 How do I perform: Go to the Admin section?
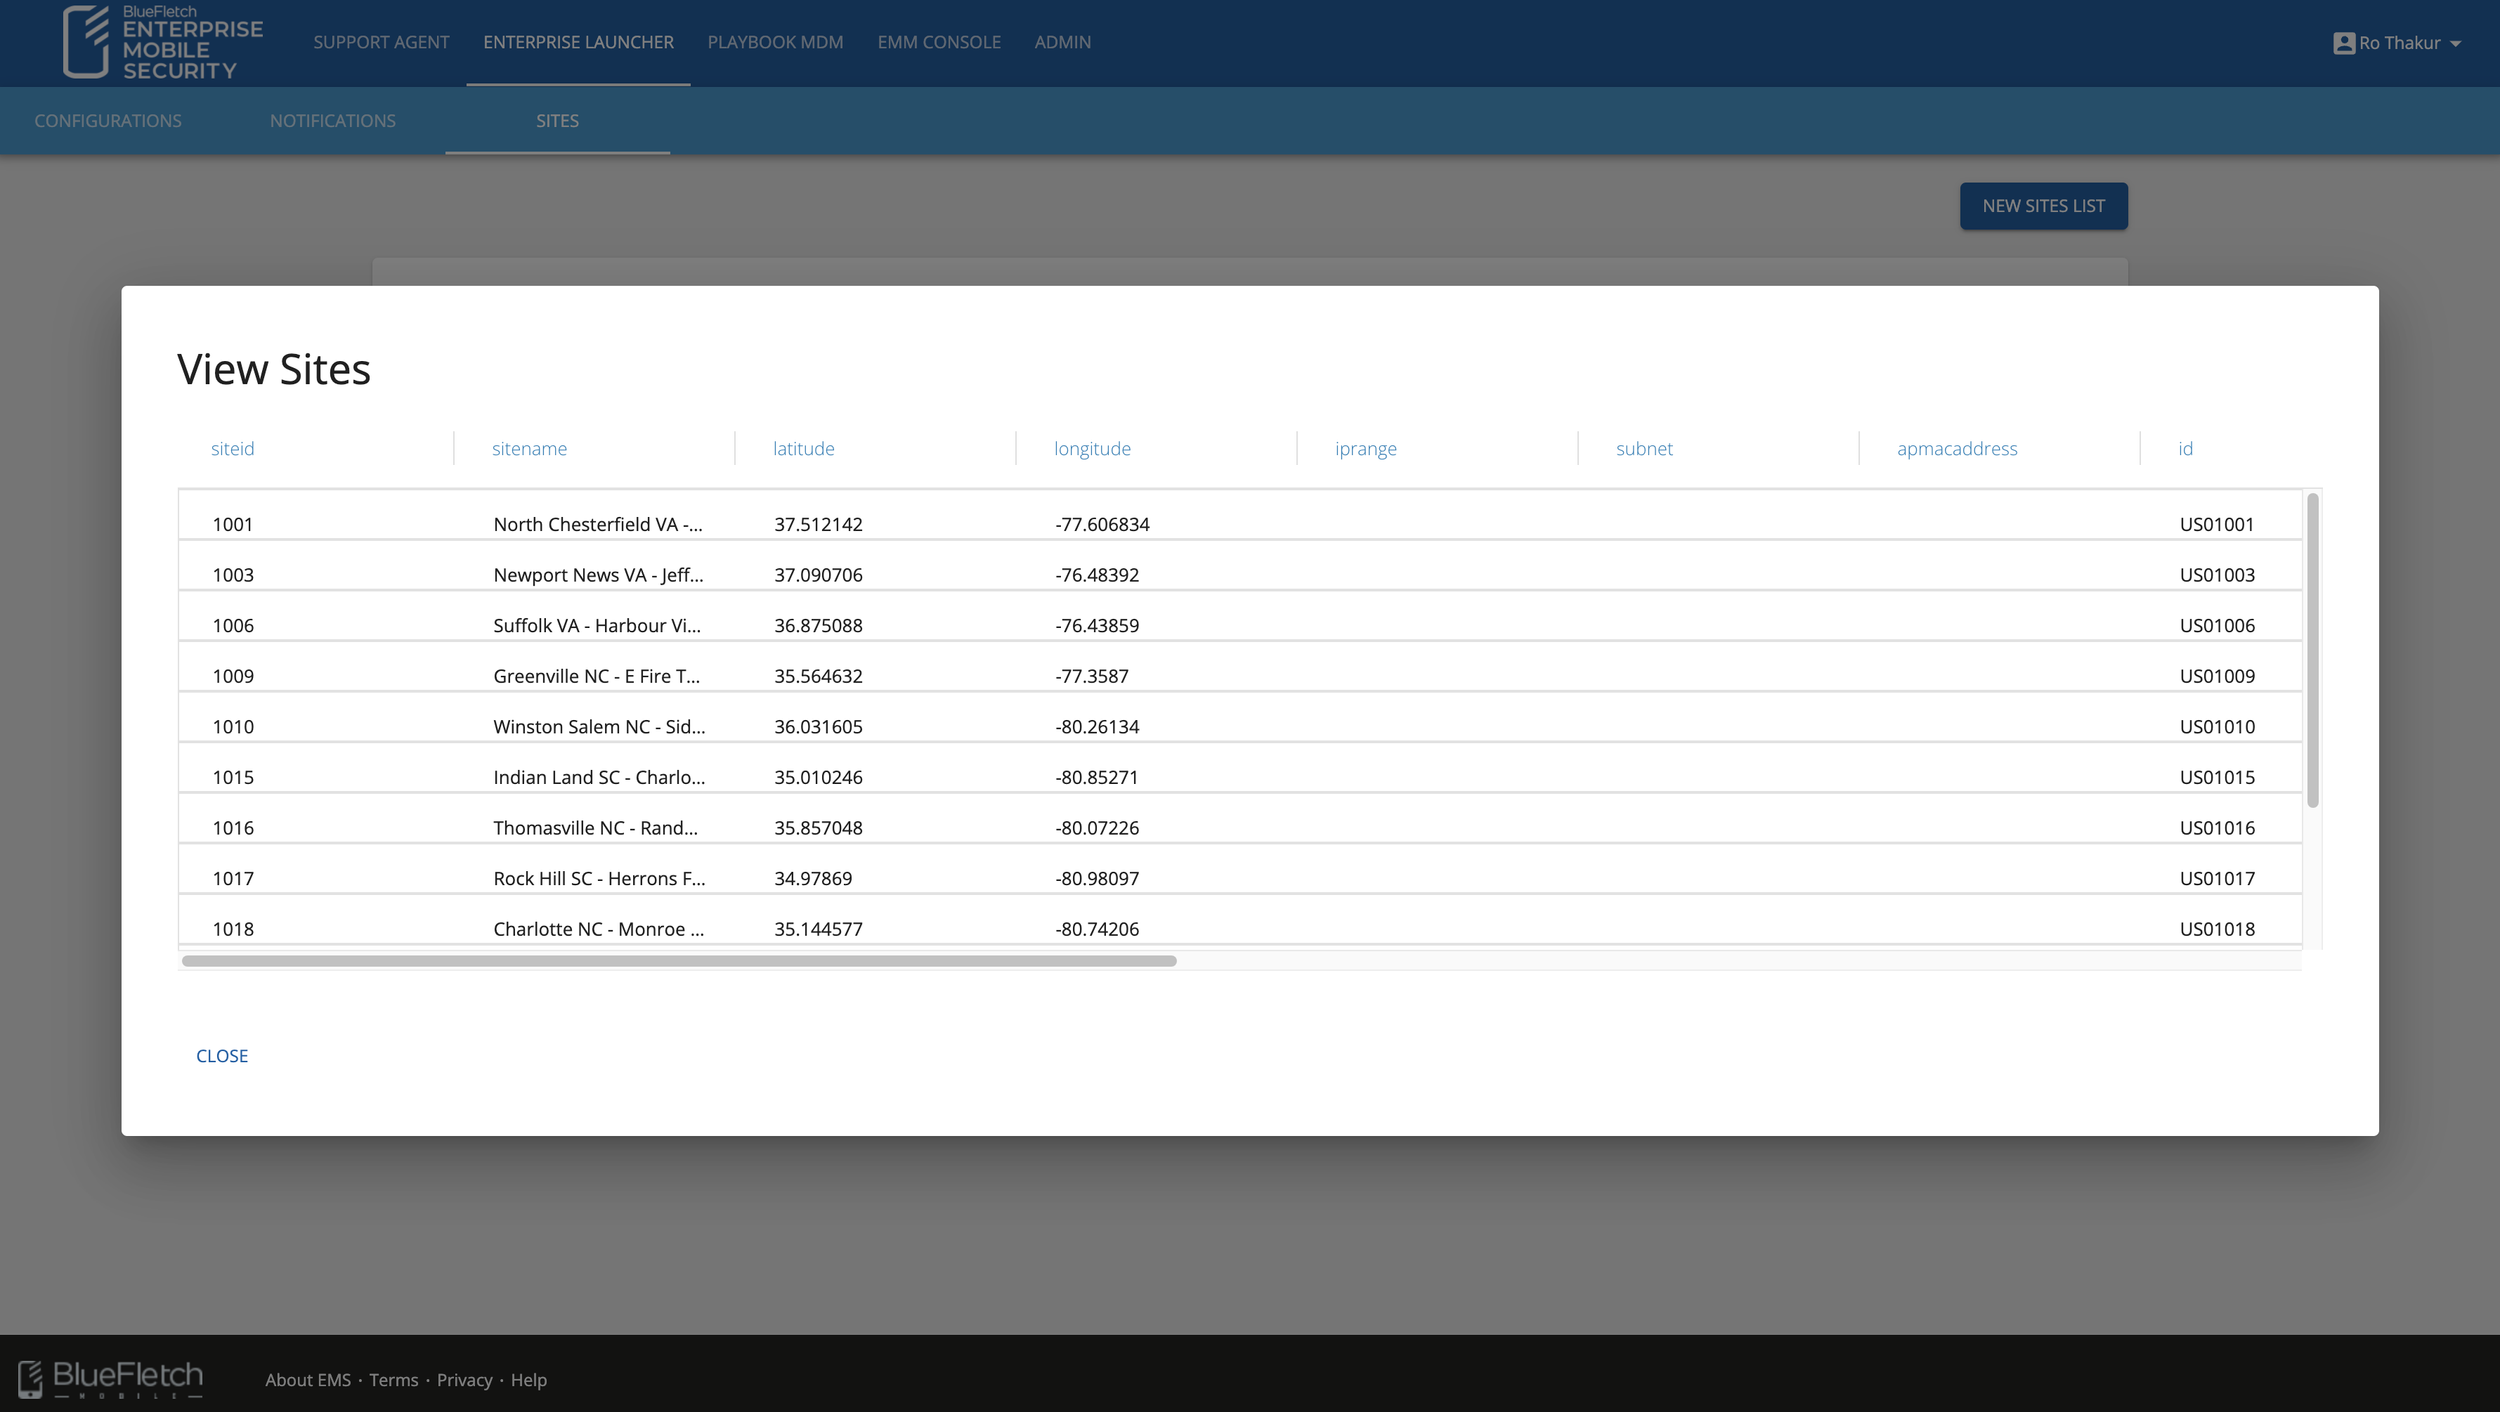(x=1062, y=42)
